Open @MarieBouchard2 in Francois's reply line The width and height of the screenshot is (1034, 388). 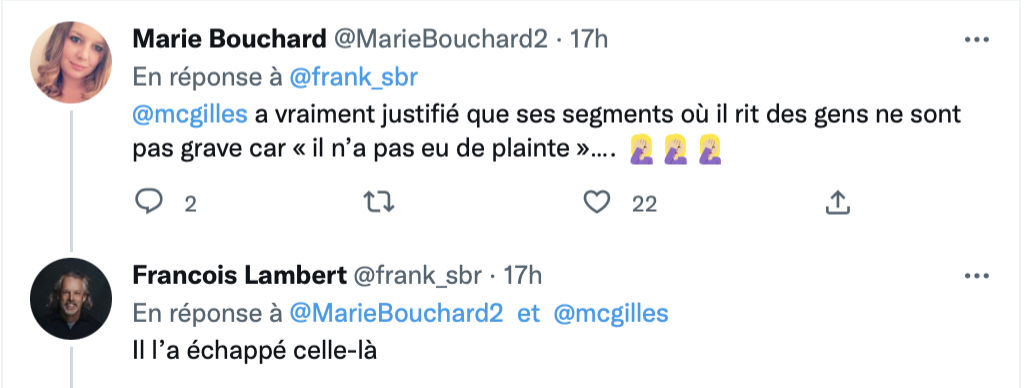tap(396, 314)
